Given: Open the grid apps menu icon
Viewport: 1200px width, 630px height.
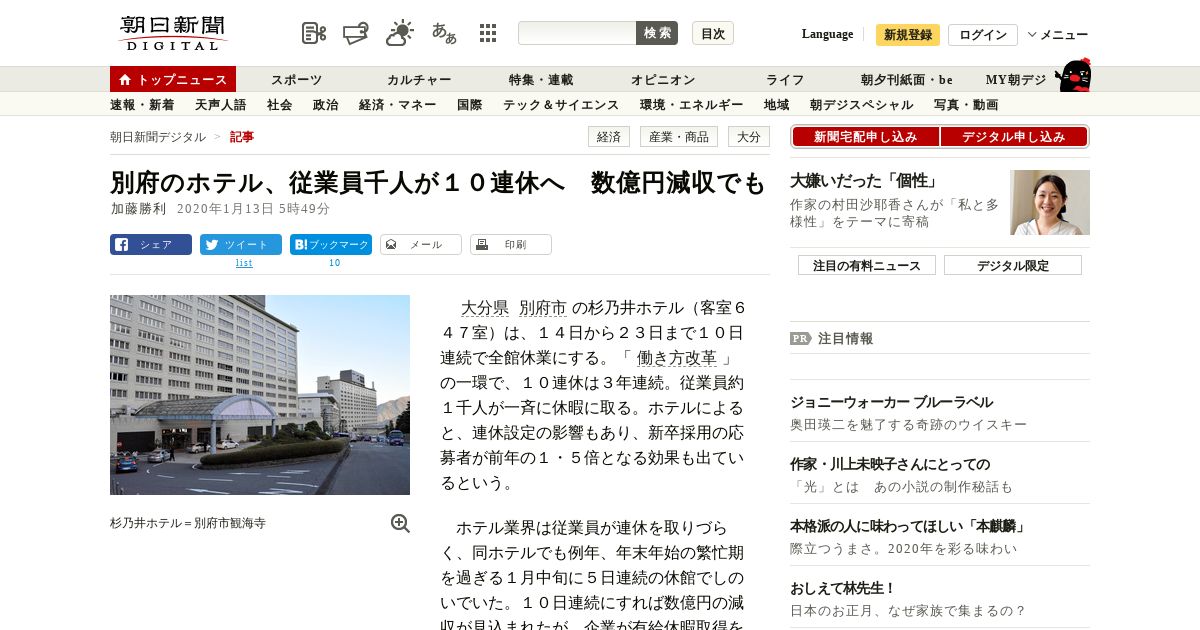Looking at the screenshot, I should [x=488, y=33].
